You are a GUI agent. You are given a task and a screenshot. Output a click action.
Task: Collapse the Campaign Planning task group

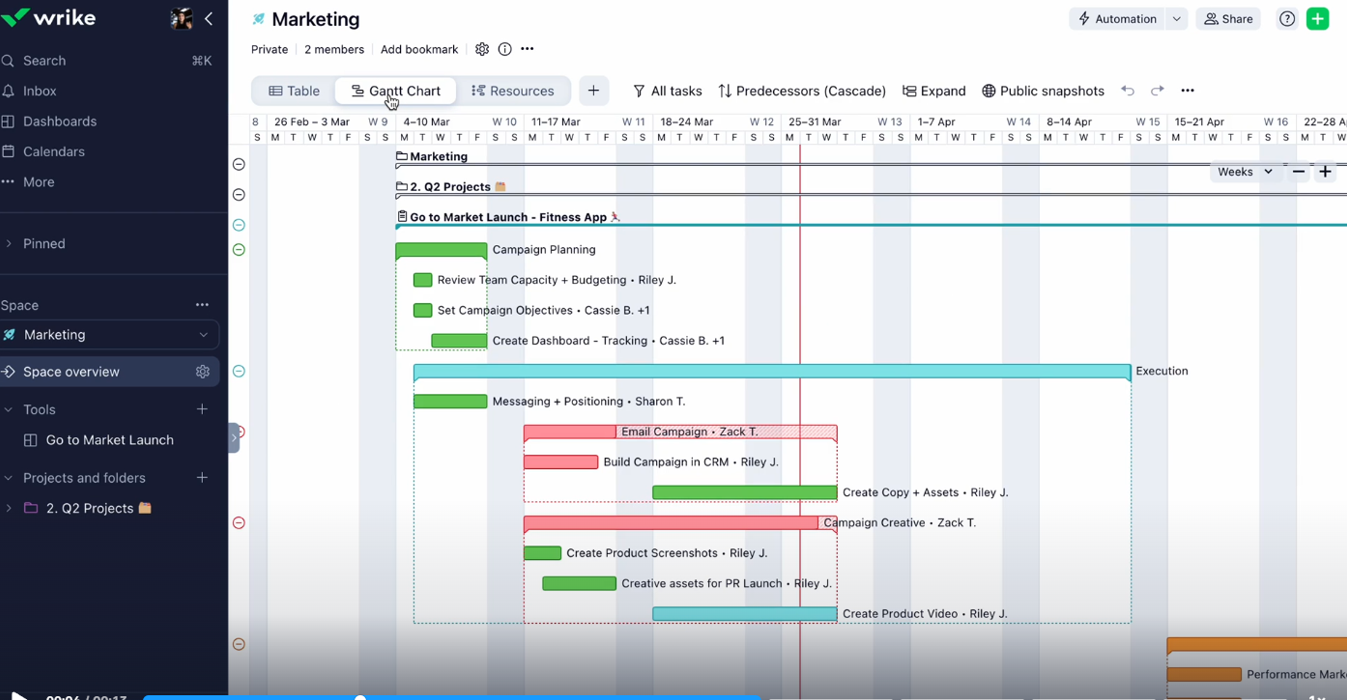click(x=239, y=250)
